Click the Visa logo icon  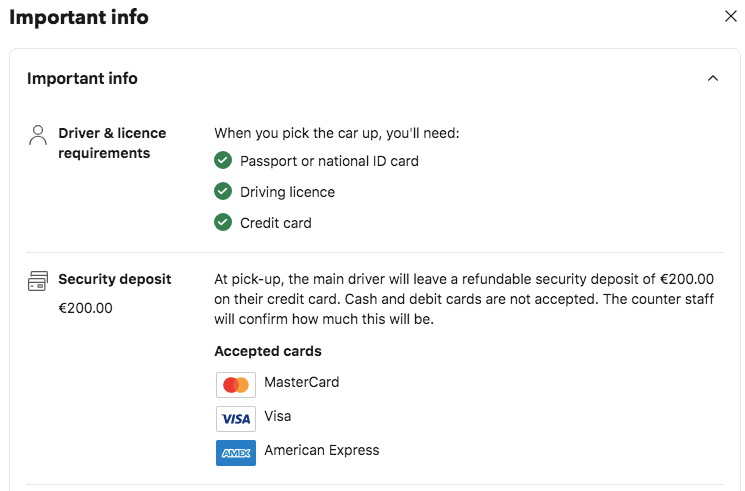click(236, 419)
